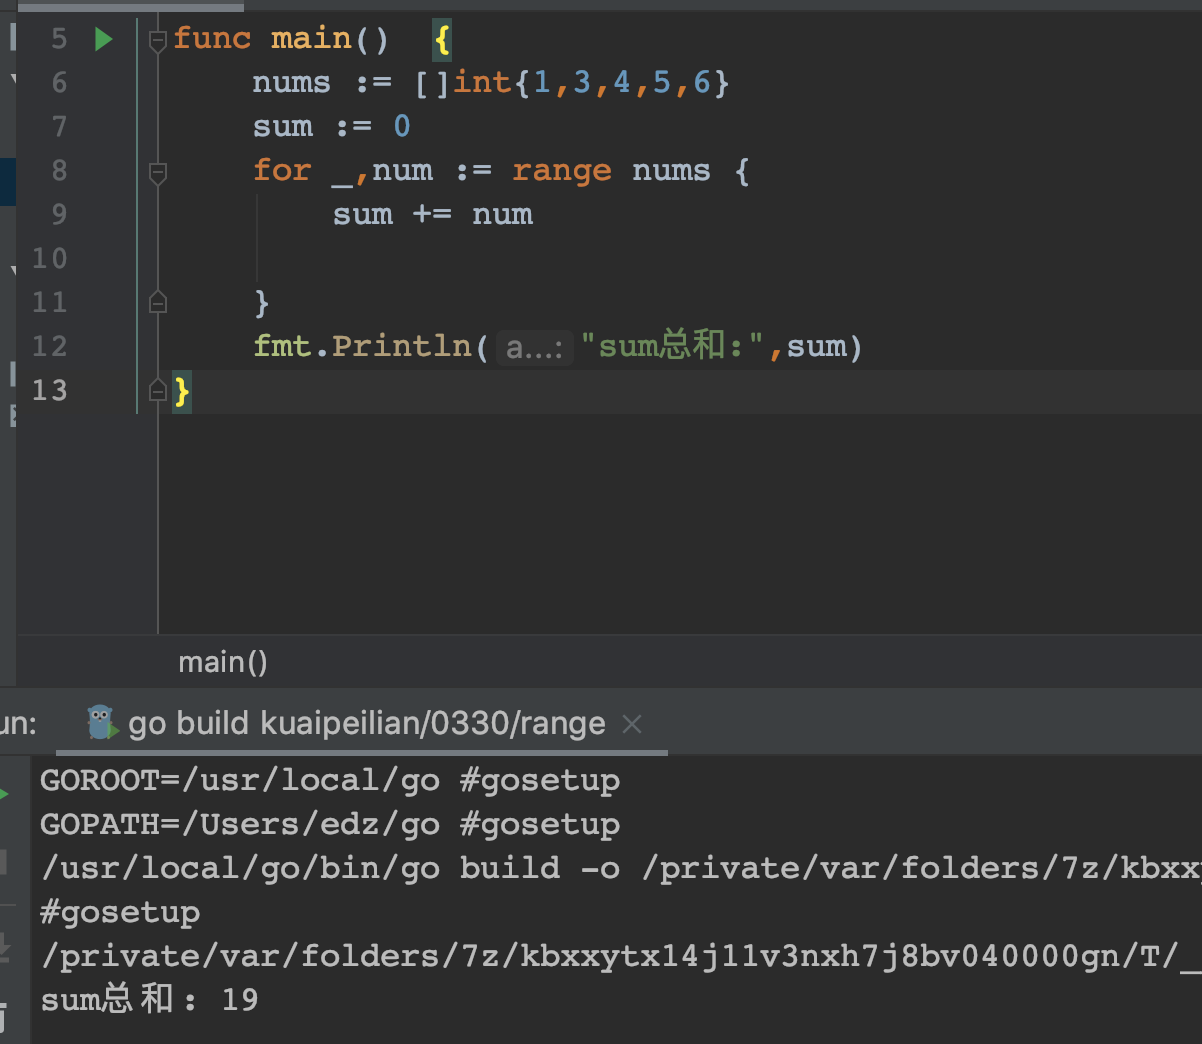The width and height of the screenshot is (1202, 1044).
Task: Click the fmt package name on line 12
Action: [282, 346]
